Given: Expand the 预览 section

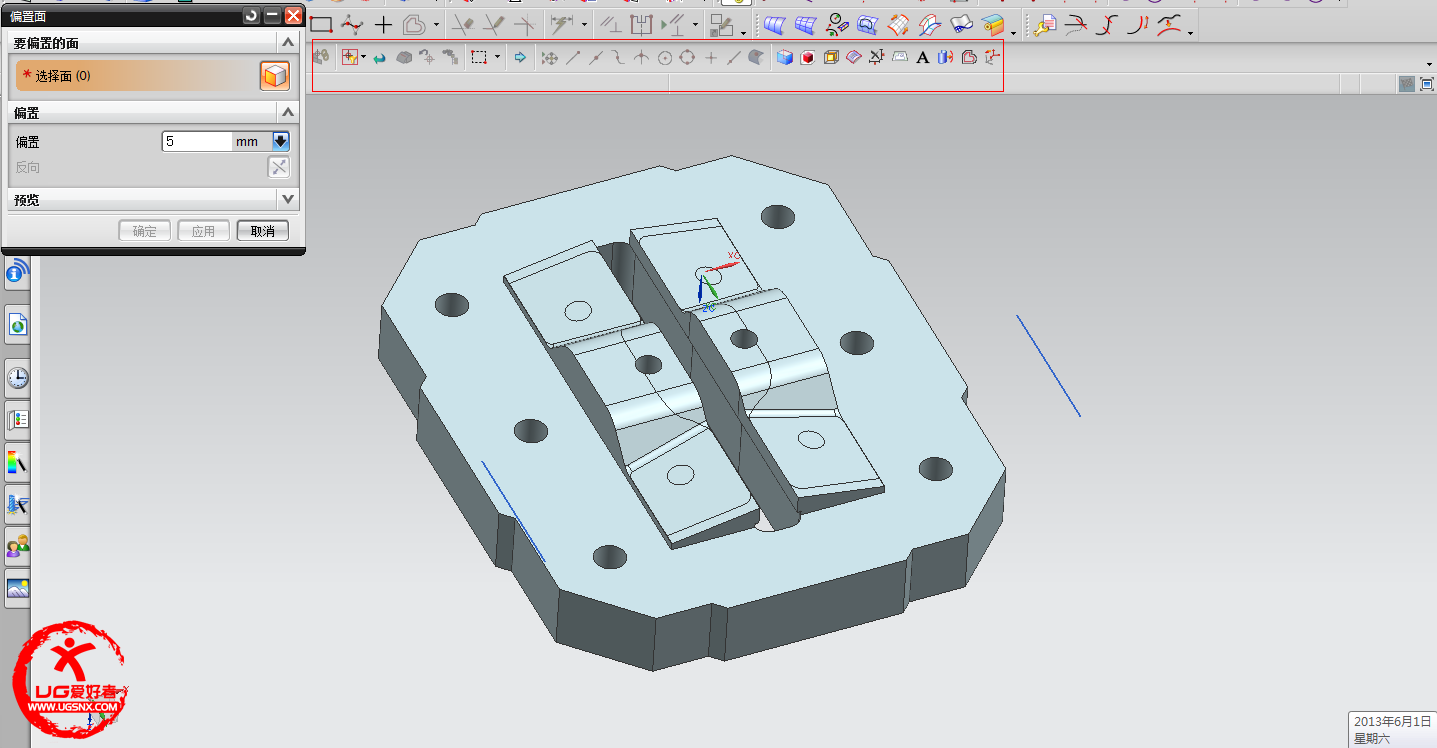Looking at the screenshot, I should tap(288, 200).
